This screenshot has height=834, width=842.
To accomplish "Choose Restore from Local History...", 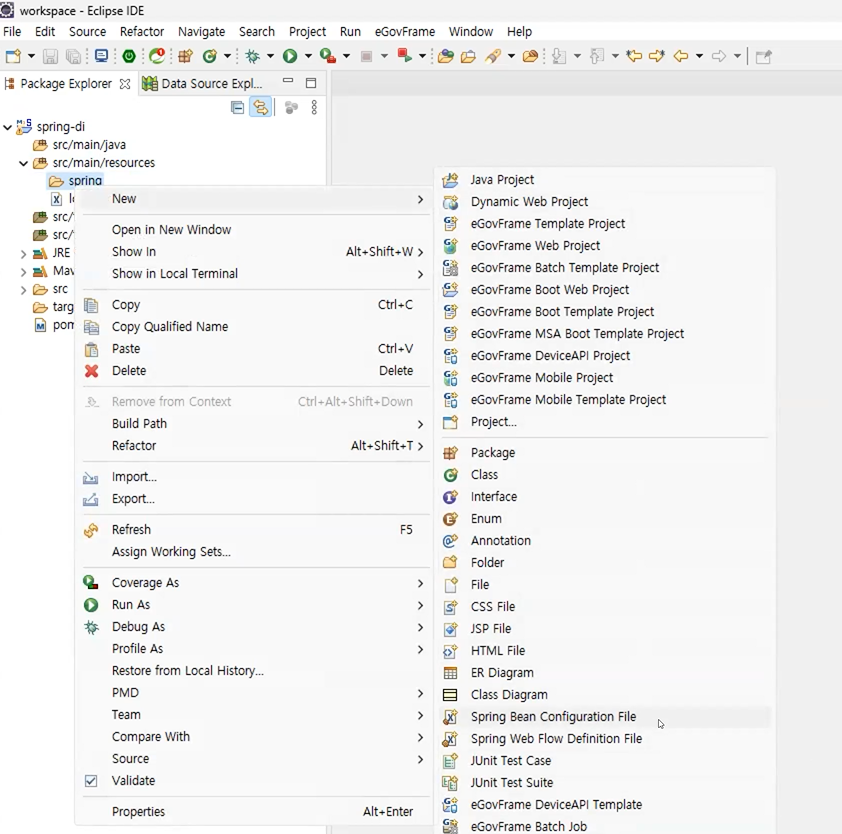I will click(x=254, y=671).
